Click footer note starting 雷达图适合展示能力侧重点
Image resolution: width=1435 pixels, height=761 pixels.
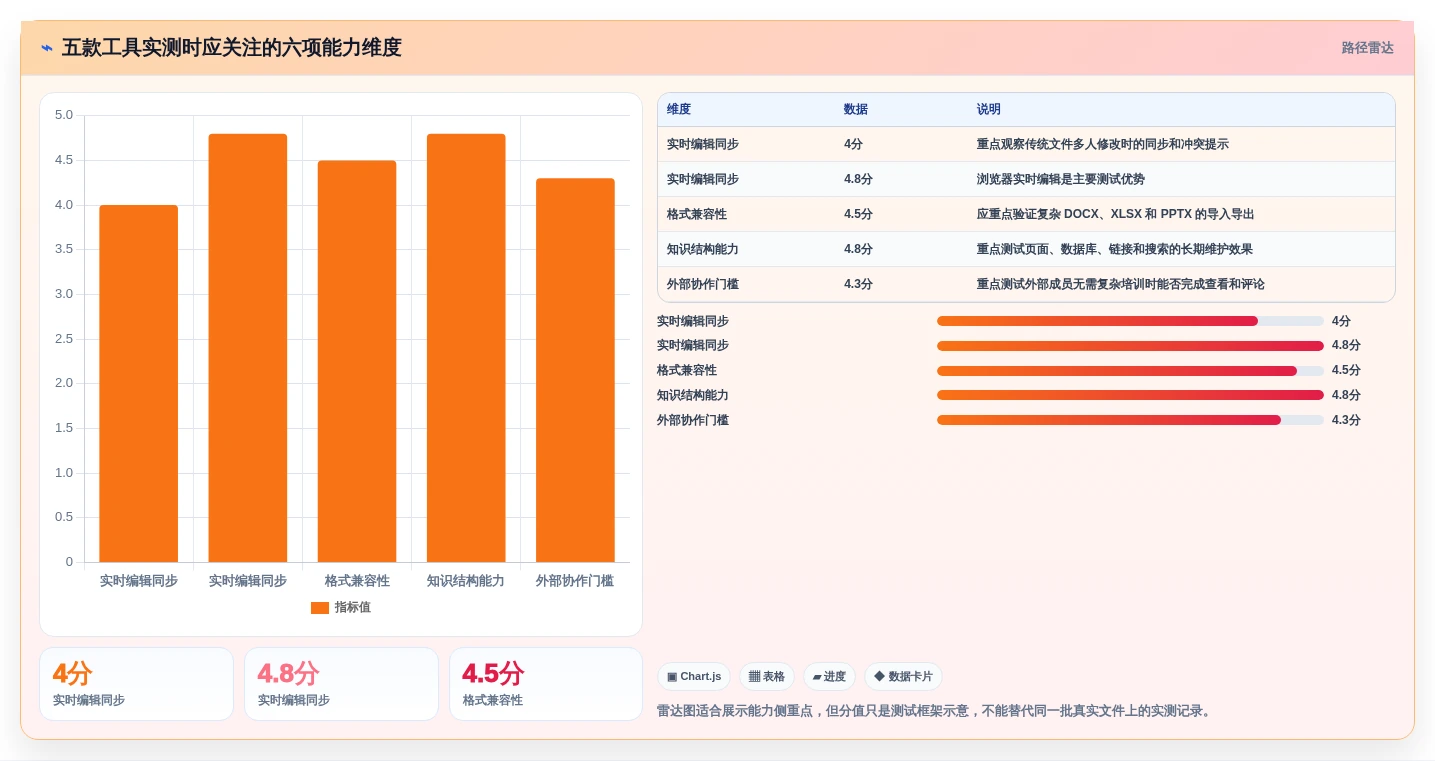[x=936, y=711]
